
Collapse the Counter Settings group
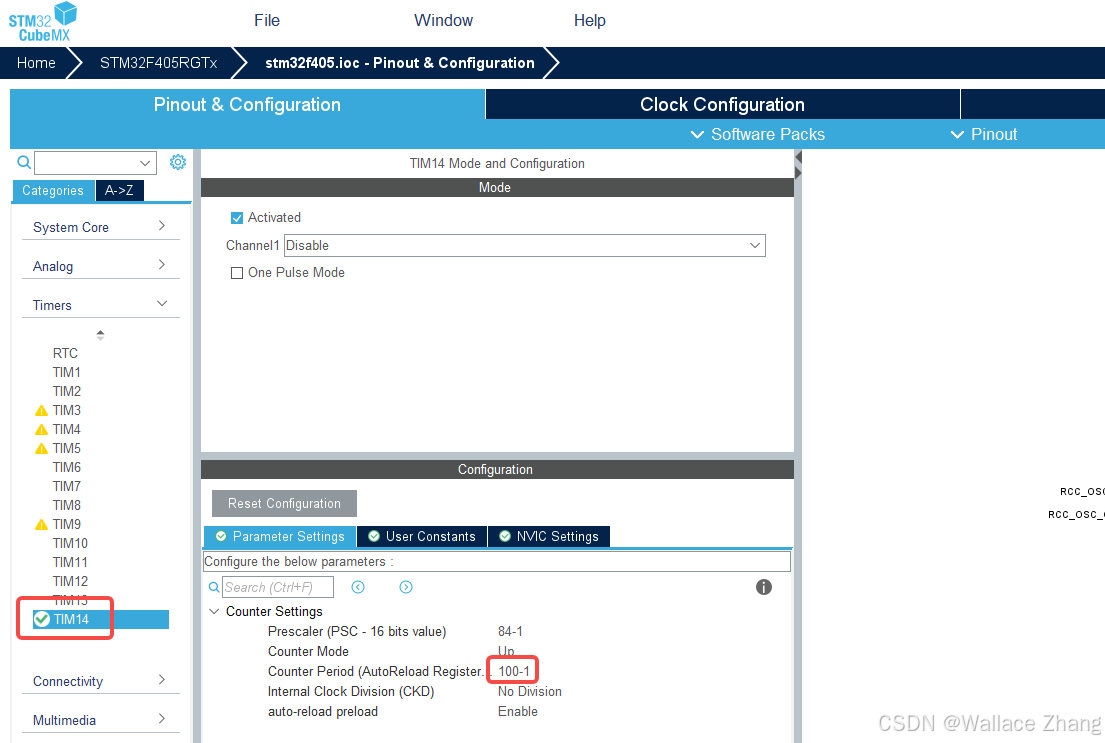pos(214,611)
